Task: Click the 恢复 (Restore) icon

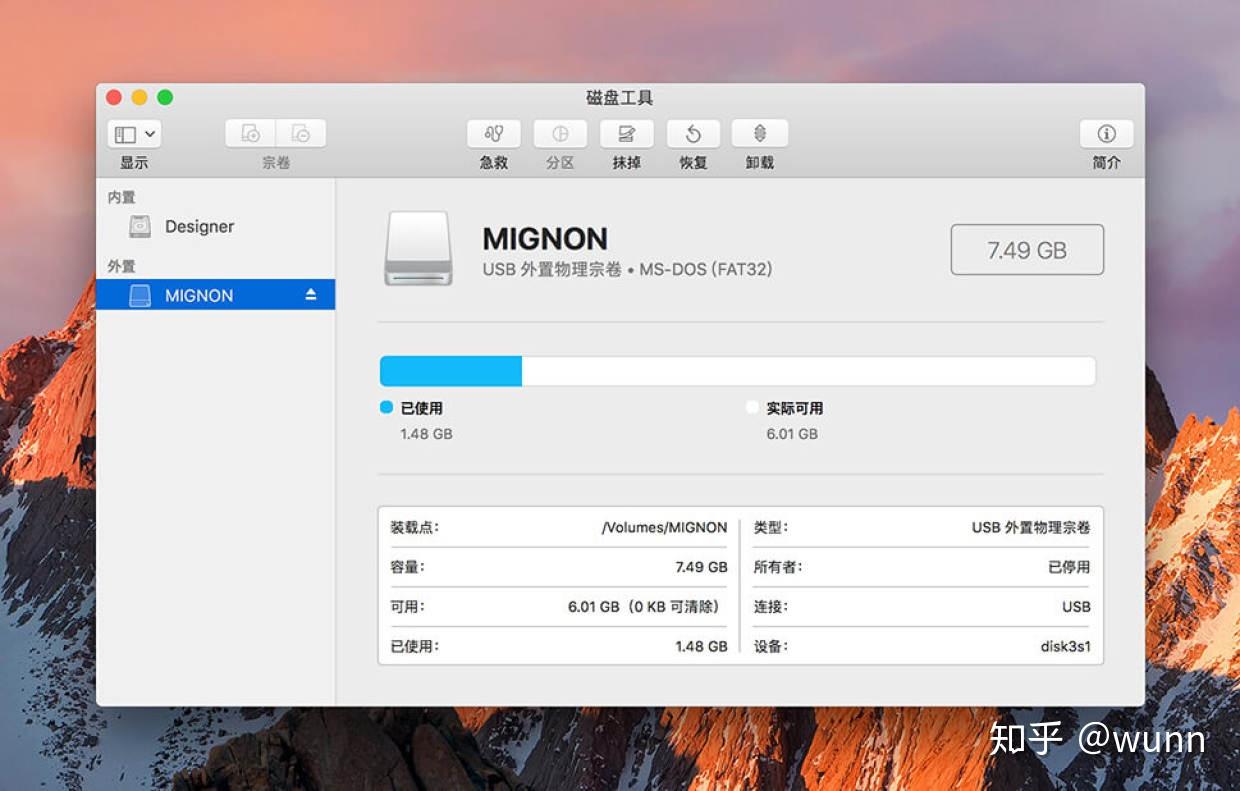Action: click(x=692, y=133)
